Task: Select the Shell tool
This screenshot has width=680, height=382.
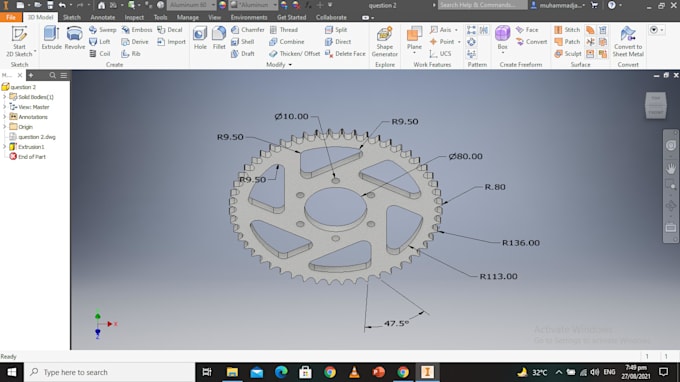Action: 242,42
